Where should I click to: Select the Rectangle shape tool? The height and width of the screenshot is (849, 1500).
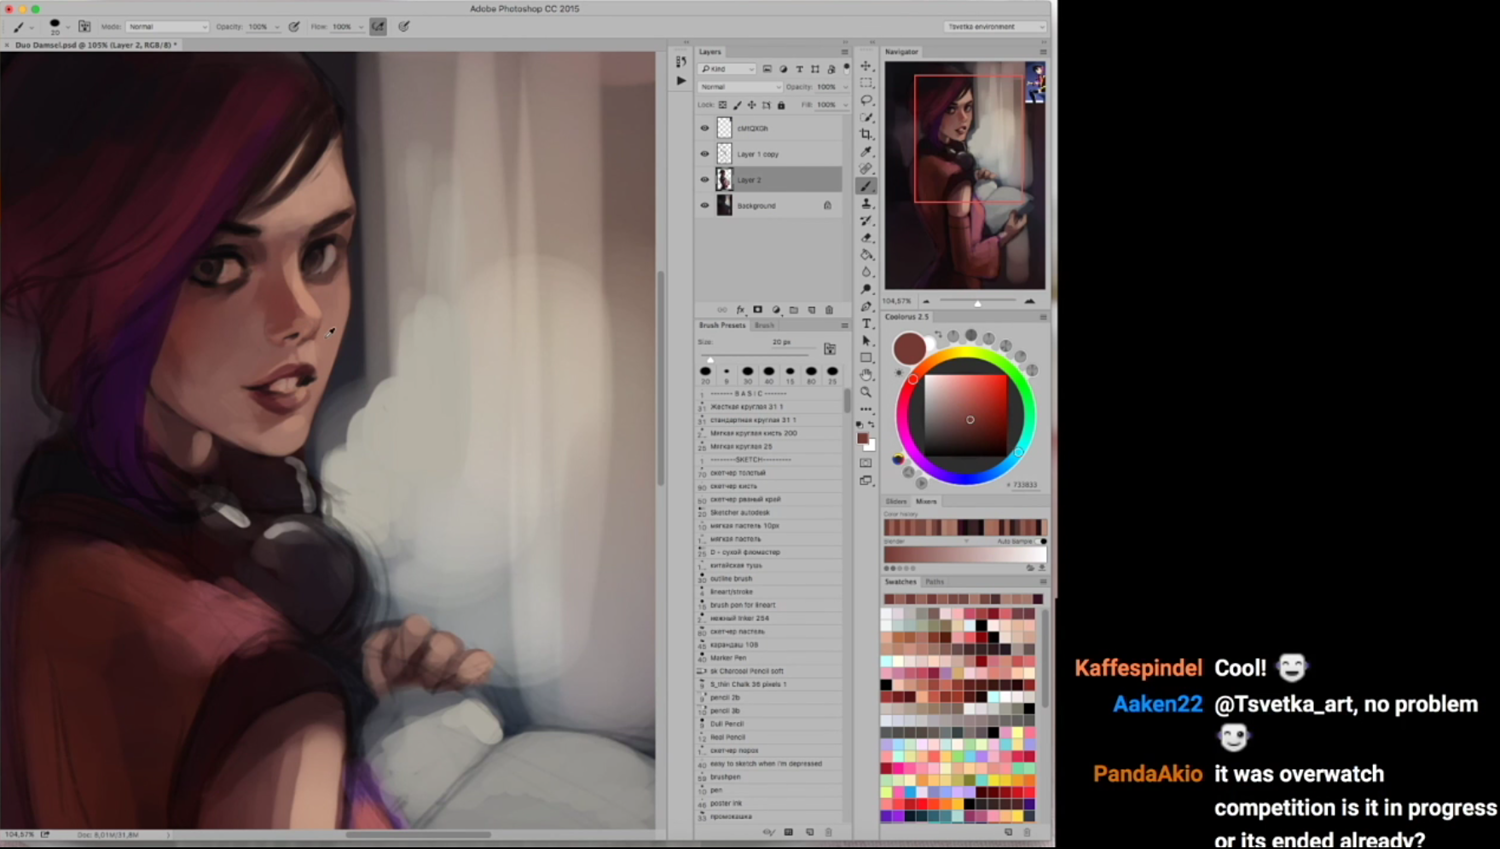(x=866, y=357)
